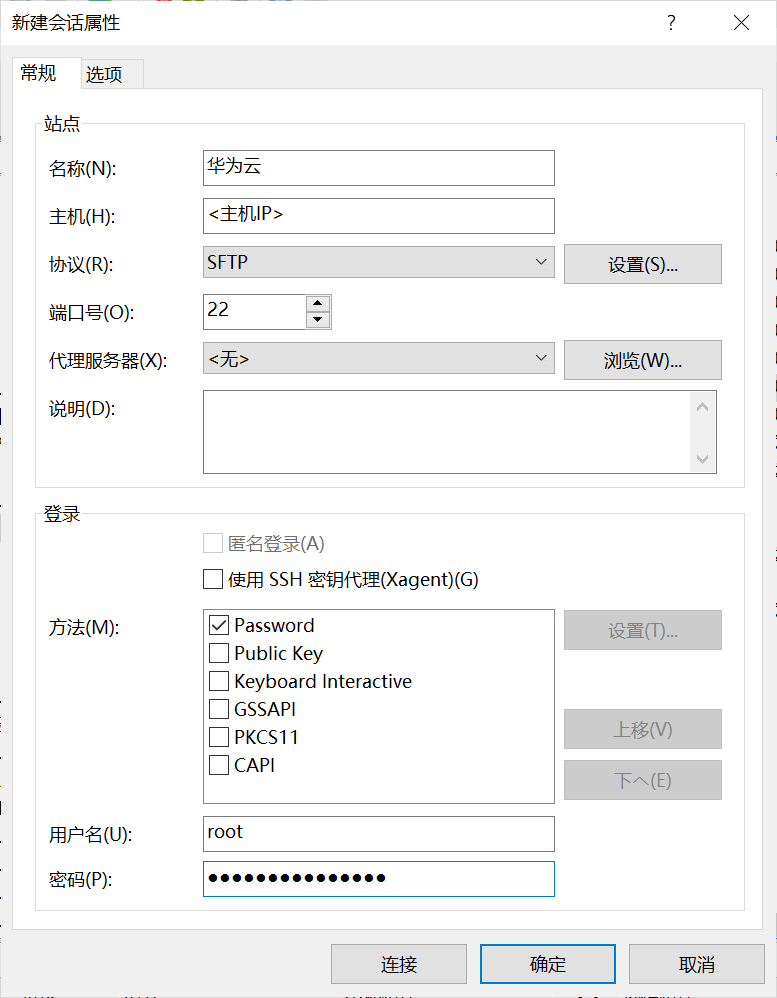Screen dimensions: 777x998
Task: Select the PKCS11 method checkbox
Action: pyautogui.click(x=219, y=738)
